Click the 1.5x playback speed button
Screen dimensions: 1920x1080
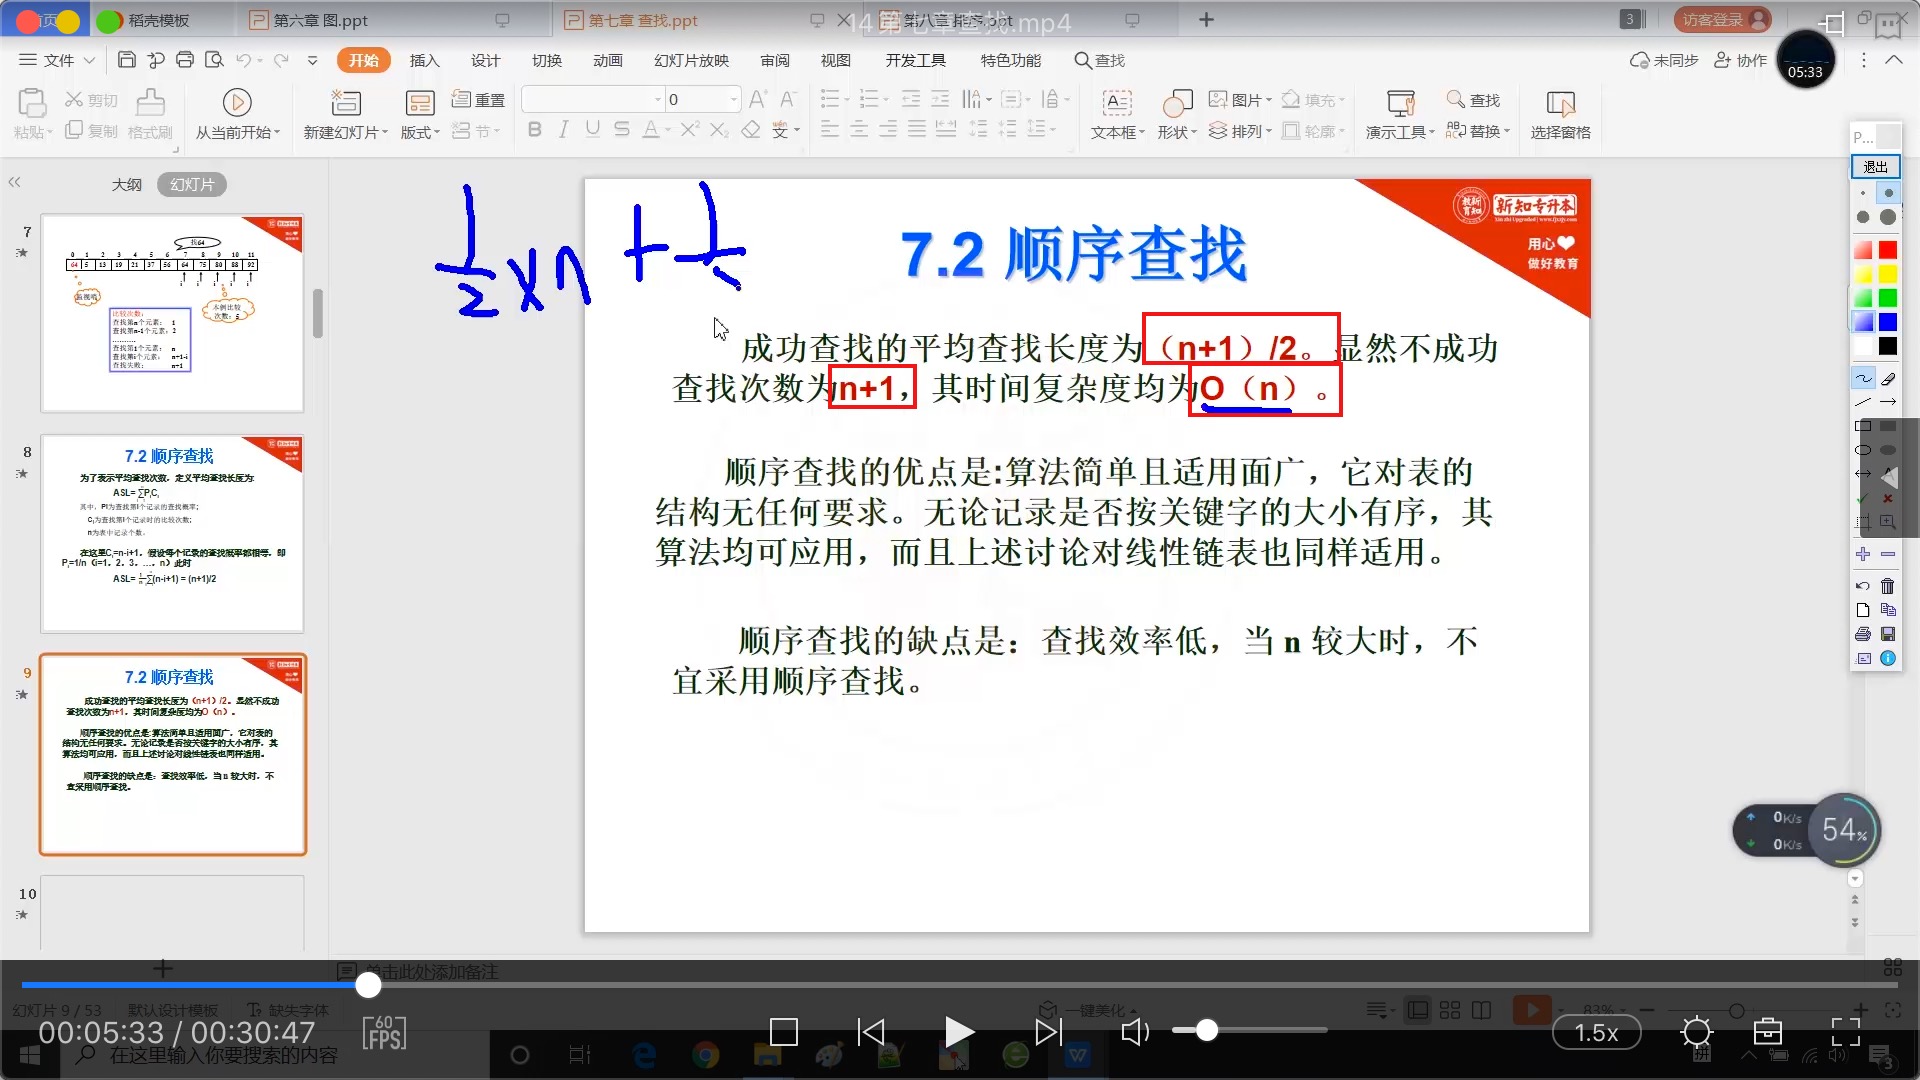[x=1596, y=1032]
